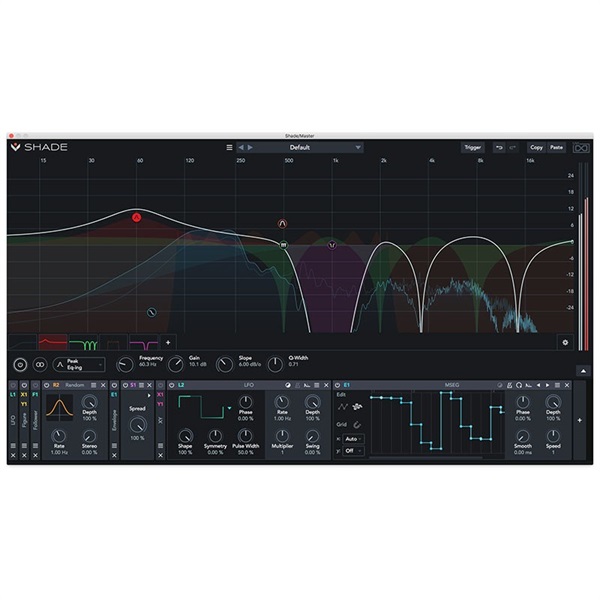The image size is (600, 600).
Task: Go to the previous preset arrow
Action: (x=241, y=147)
